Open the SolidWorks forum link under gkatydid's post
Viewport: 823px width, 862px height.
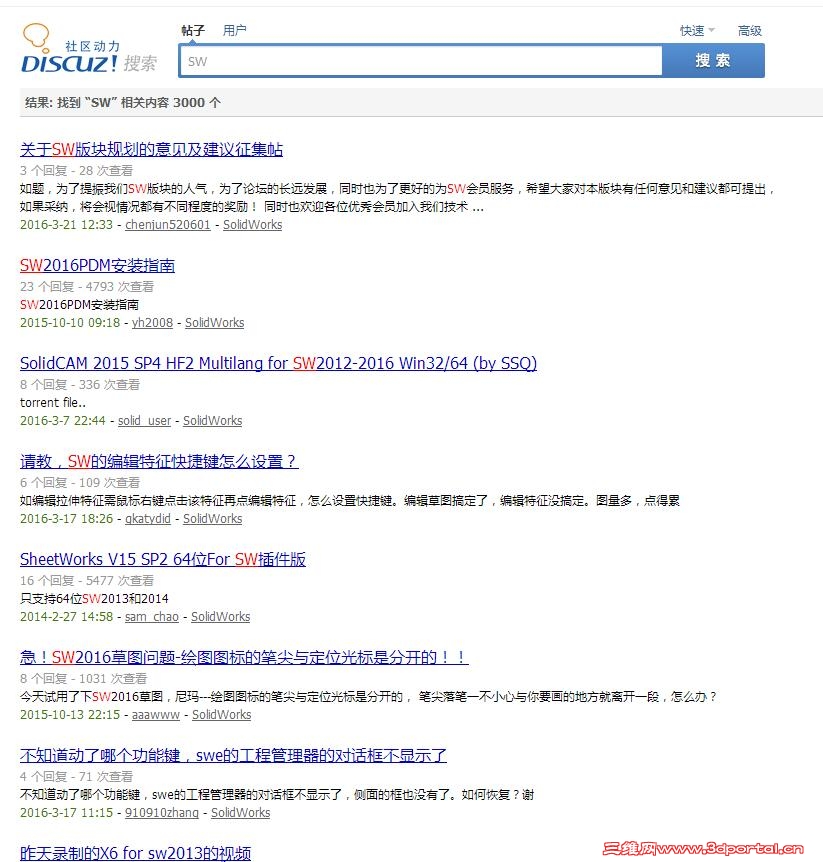pyautogui.click(x=212, y=518)
